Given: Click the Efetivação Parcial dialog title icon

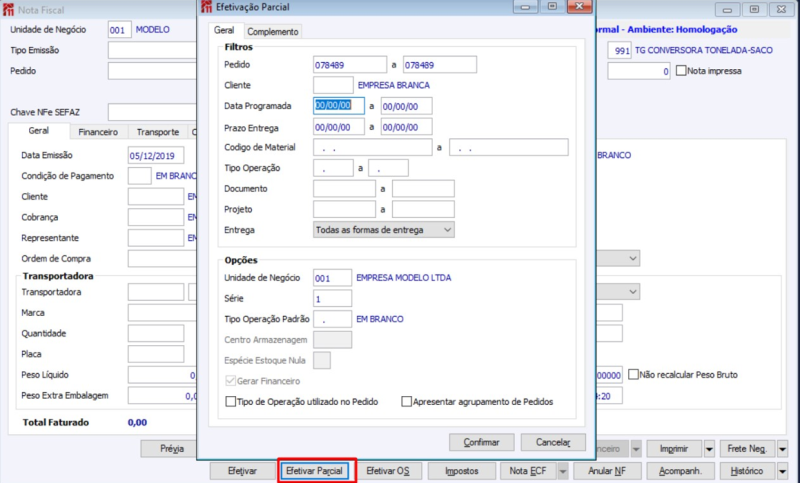Looking at the screenshot, I should pos(206,7).
